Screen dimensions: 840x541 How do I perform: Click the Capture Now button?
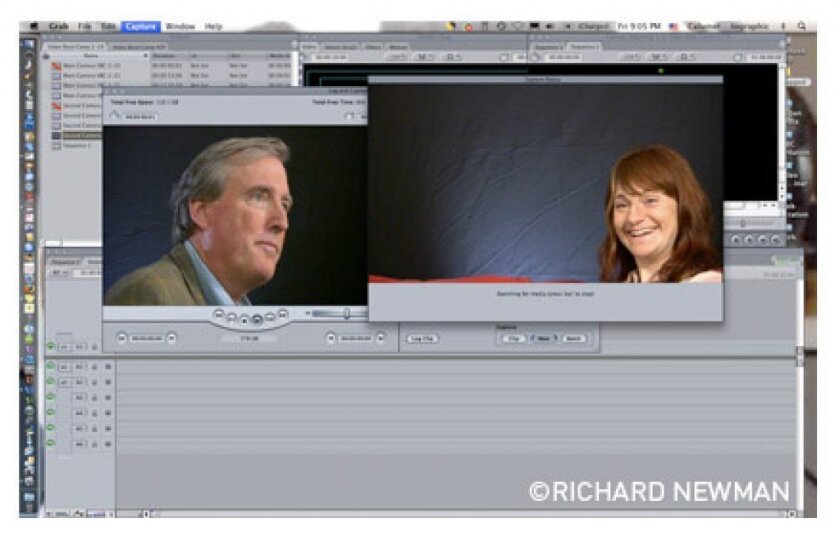click(543, 339)
